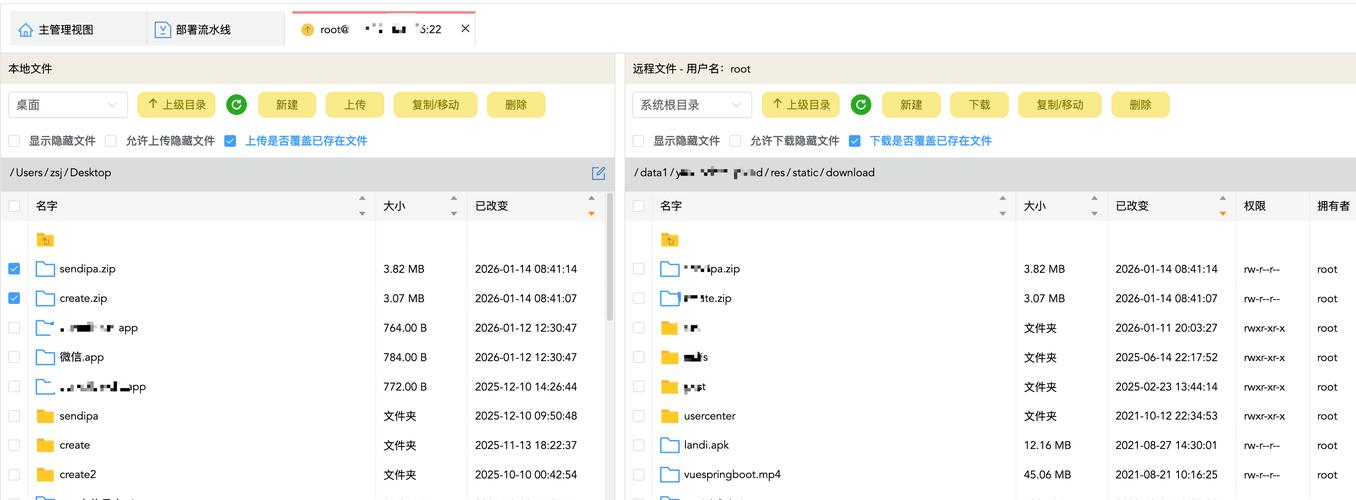Click local 新建 button
The height and width of the screenshot is (500, 1356).
[287, 105]
